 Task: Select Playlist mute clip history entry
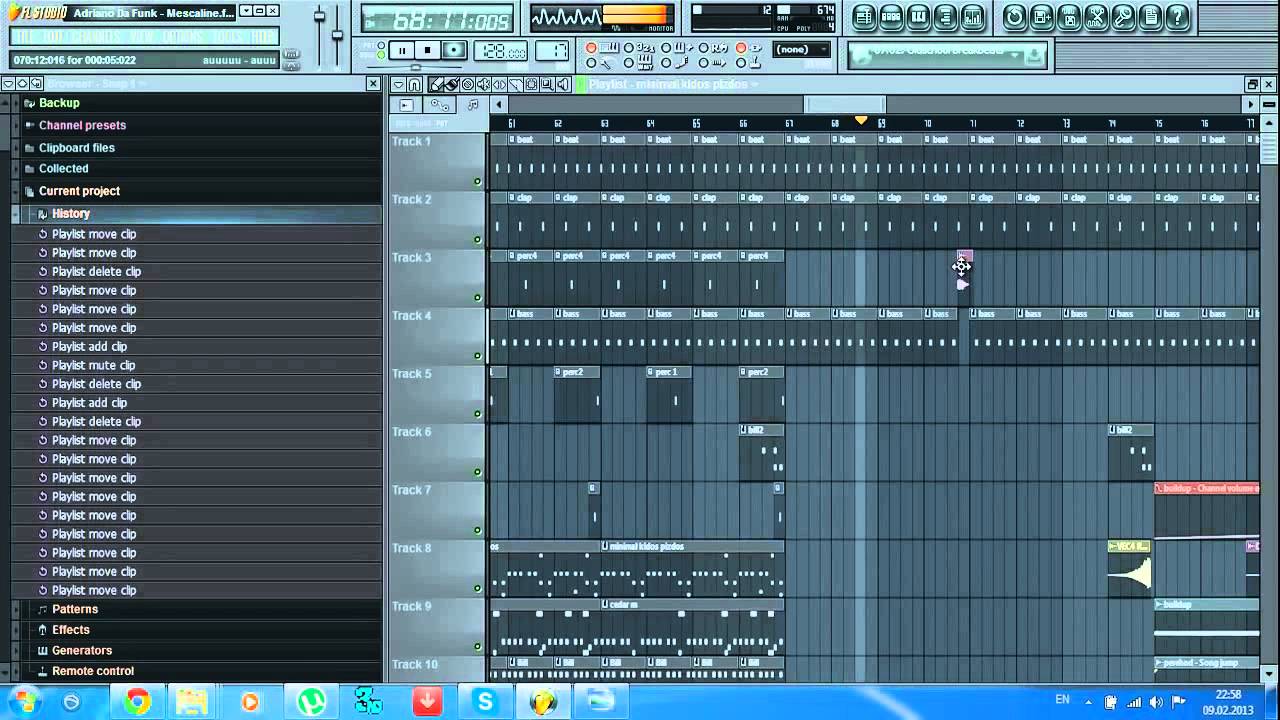click(94, 365)
